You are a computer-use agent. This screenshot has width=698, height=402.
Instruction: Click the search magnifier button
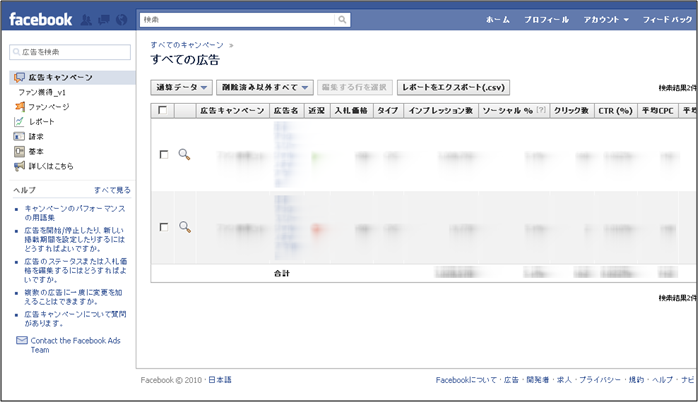click(342, 20)
